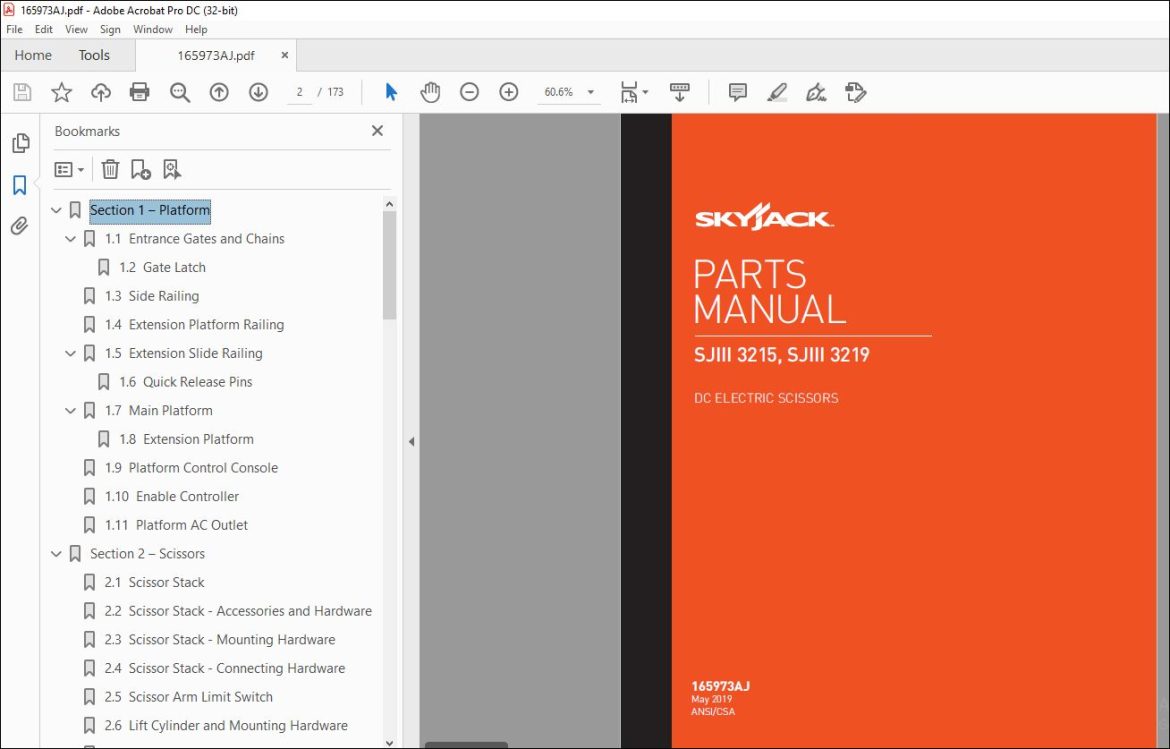
Task: Select 2.6 Lift Cylinder and Mounting Hardware
Action: (x=225, y=725)
